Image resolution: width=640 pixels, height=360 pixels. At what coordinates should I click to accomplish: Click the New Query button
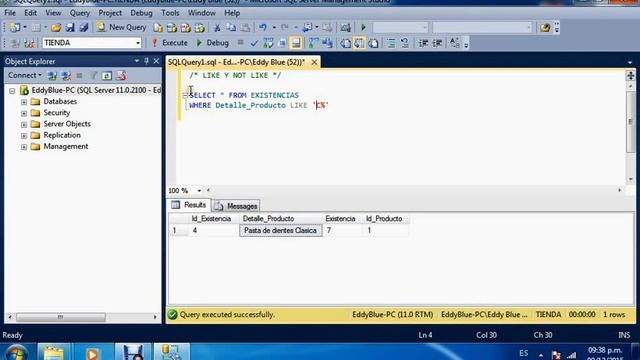[x=121, y=27]
